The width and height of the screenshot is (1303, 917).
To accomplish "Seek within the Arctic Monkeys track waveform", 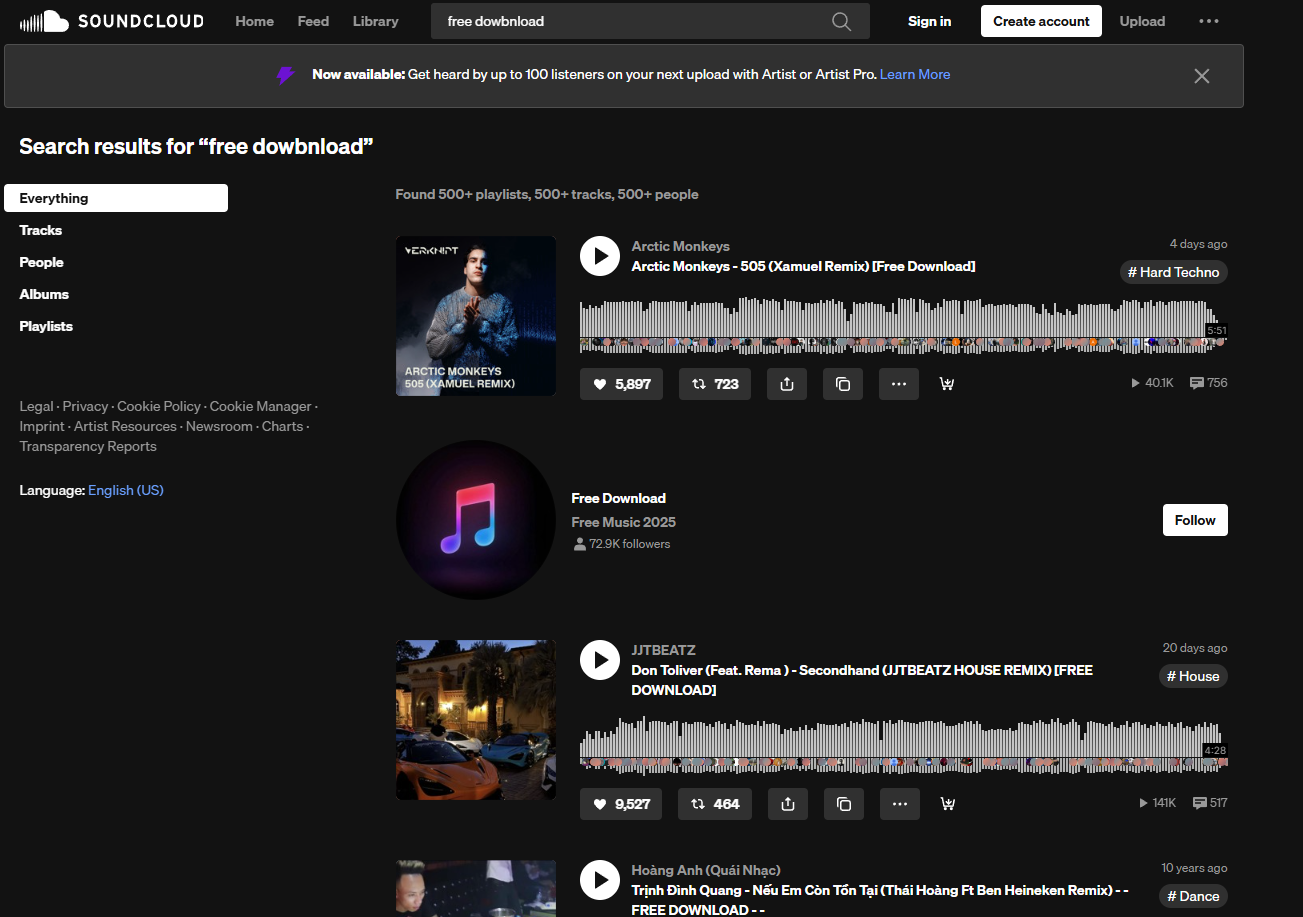I will click(903, 325).
